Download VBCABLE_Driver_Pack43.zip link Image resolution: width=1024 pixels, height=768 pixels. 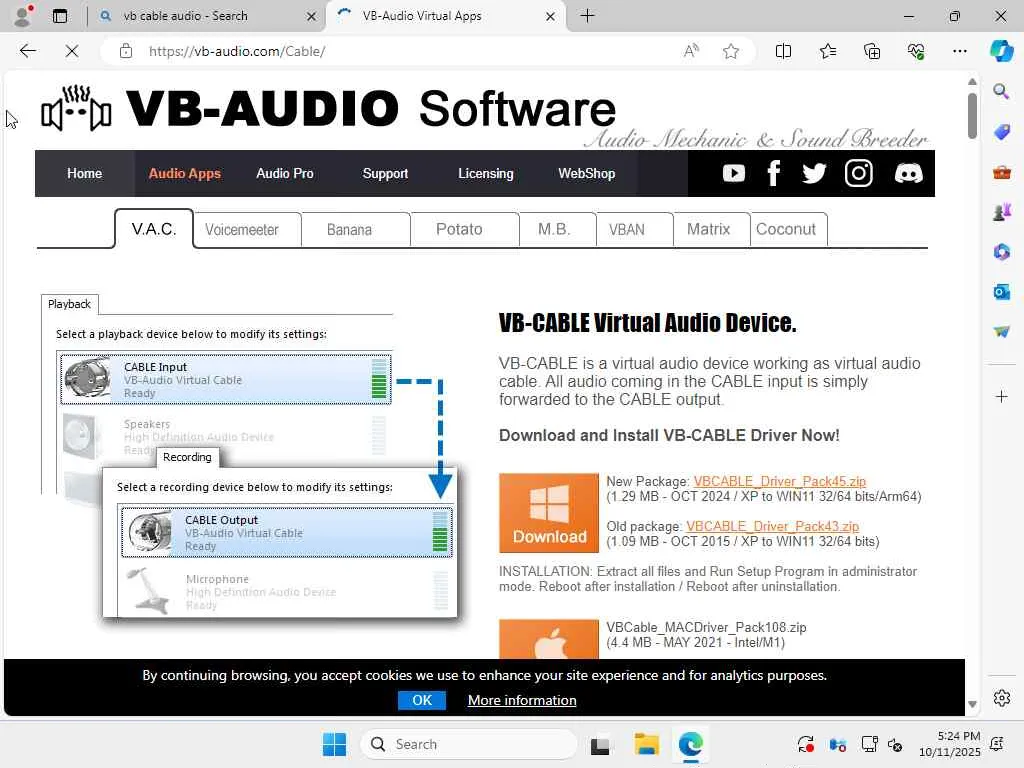point(773,526)
